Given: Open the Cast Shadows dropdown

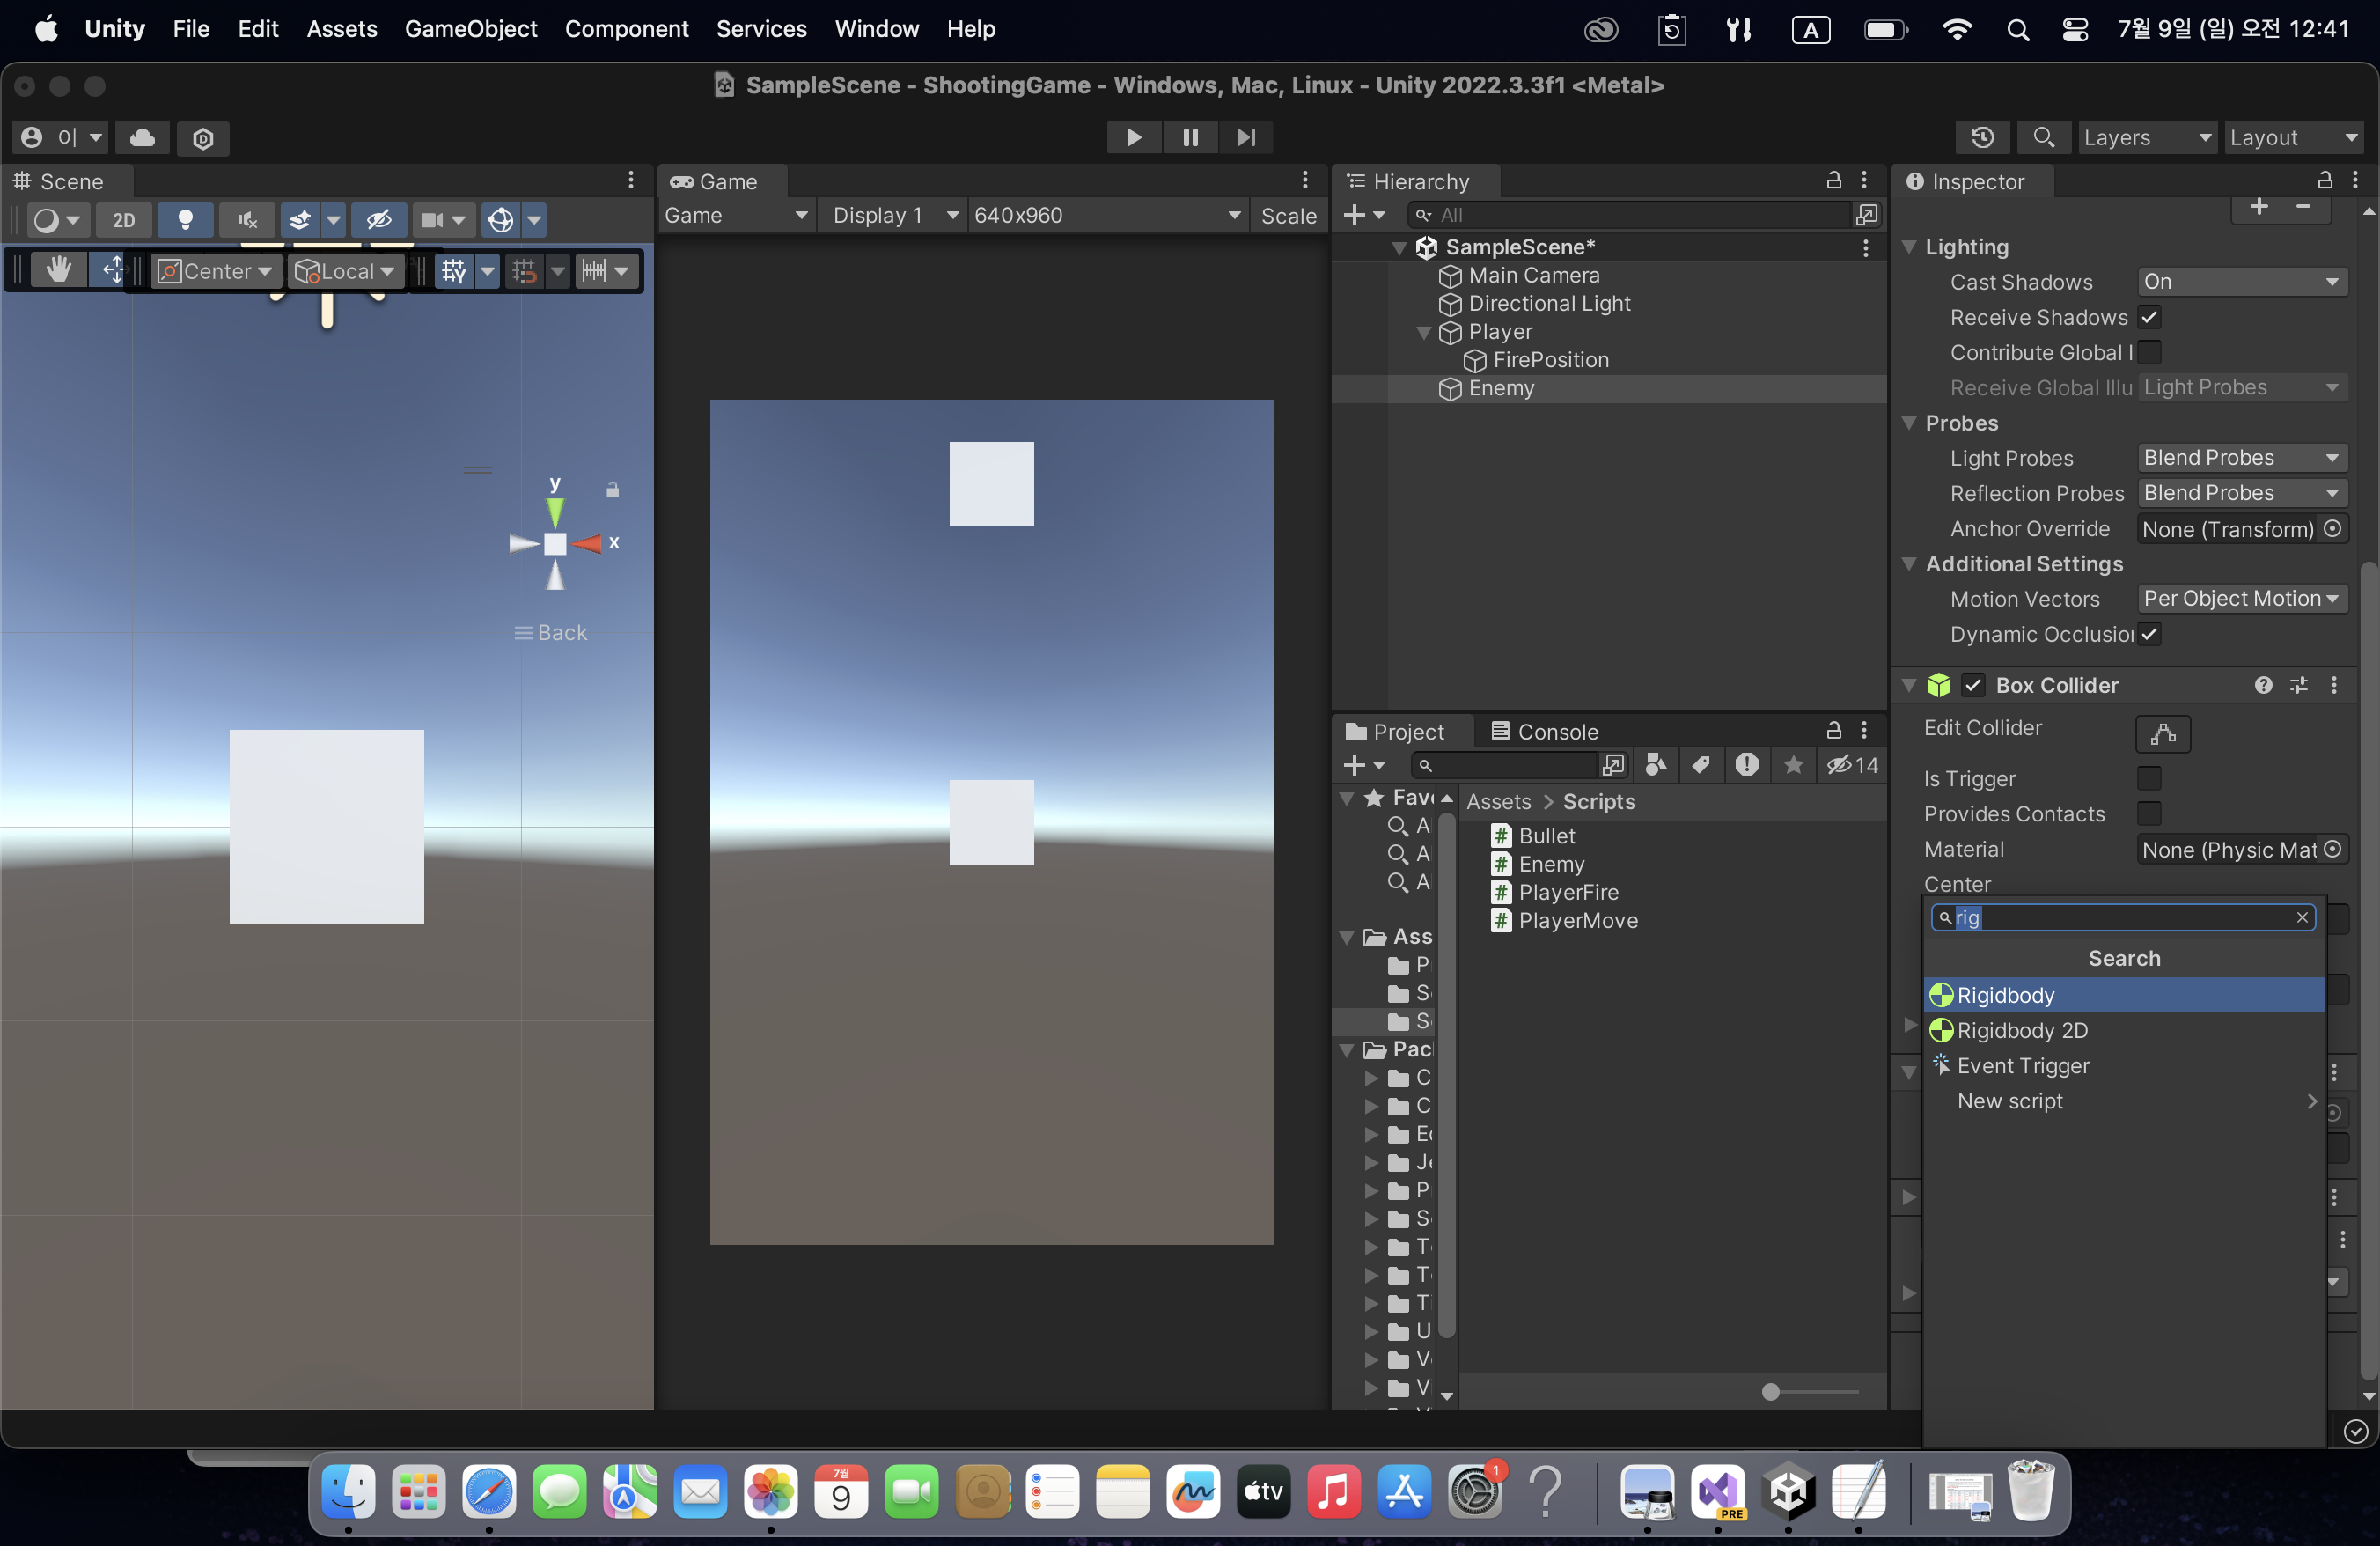Looking at the screenshot, I should (2240, 282).
